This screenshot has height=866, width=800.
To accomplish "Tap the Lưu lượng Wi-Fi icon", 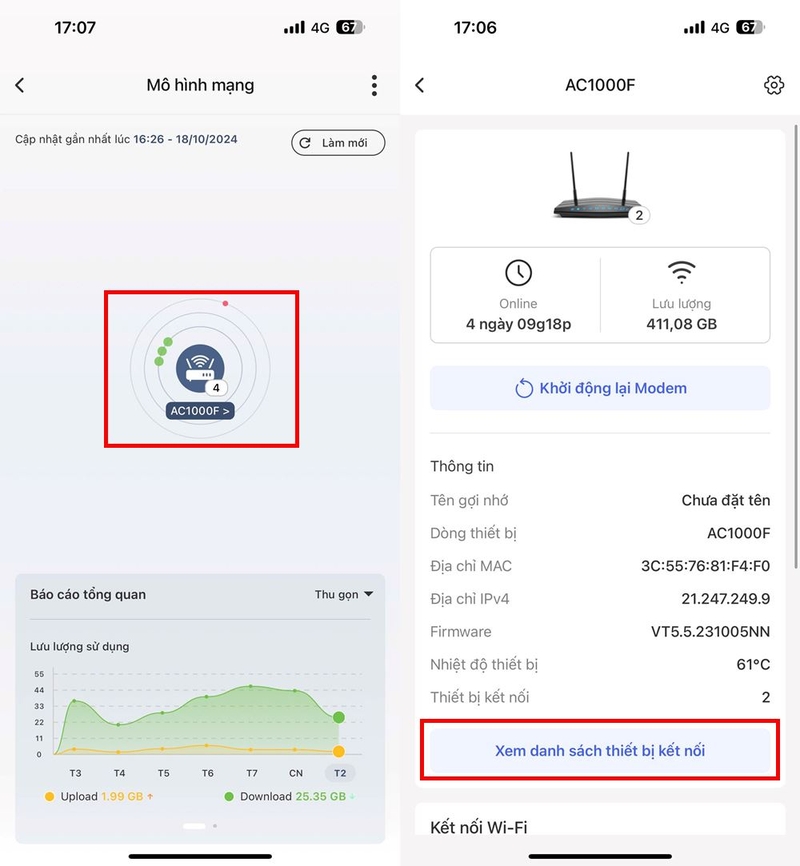I will click(682, 272).
